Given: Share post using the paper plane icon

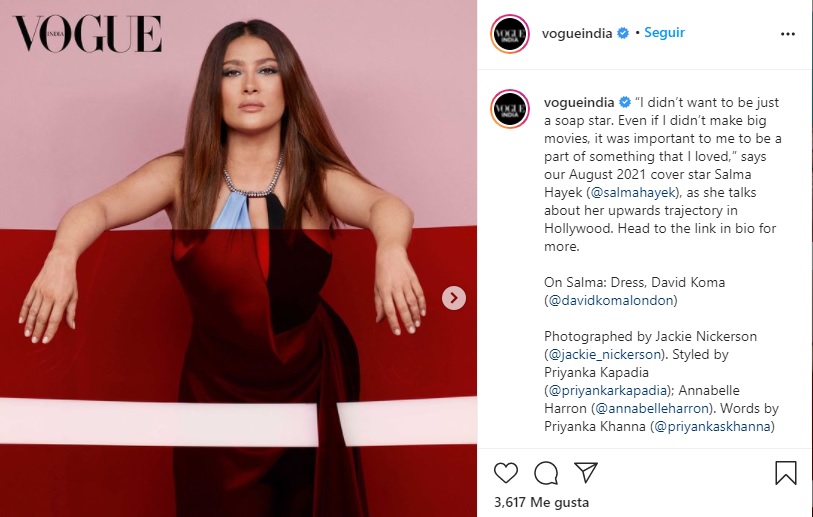Looking at the screenshot, I should (x=586, y=472).
